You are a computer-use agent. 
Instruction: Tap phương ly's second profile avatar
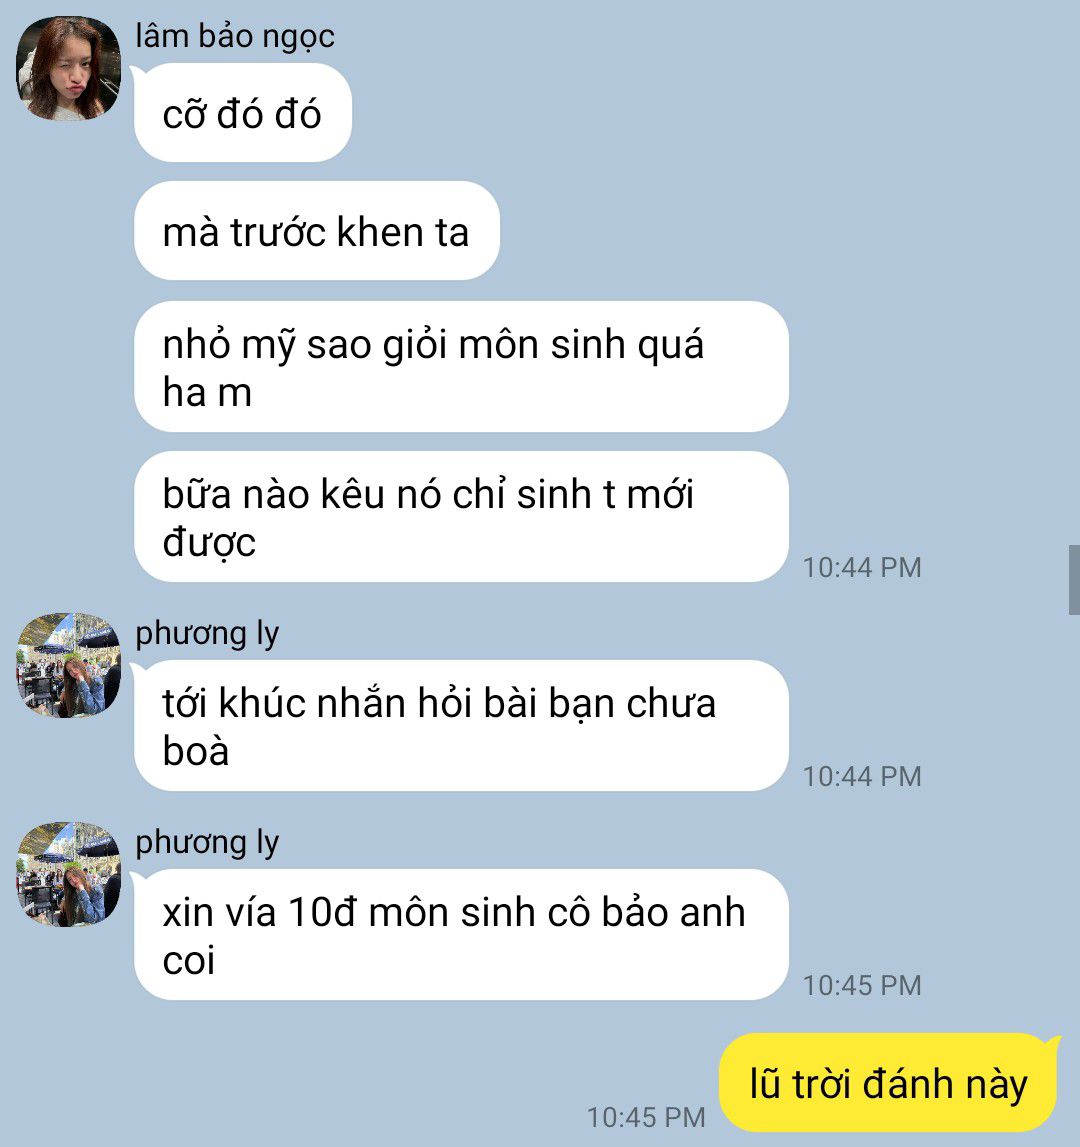click(x=69, y=874)
